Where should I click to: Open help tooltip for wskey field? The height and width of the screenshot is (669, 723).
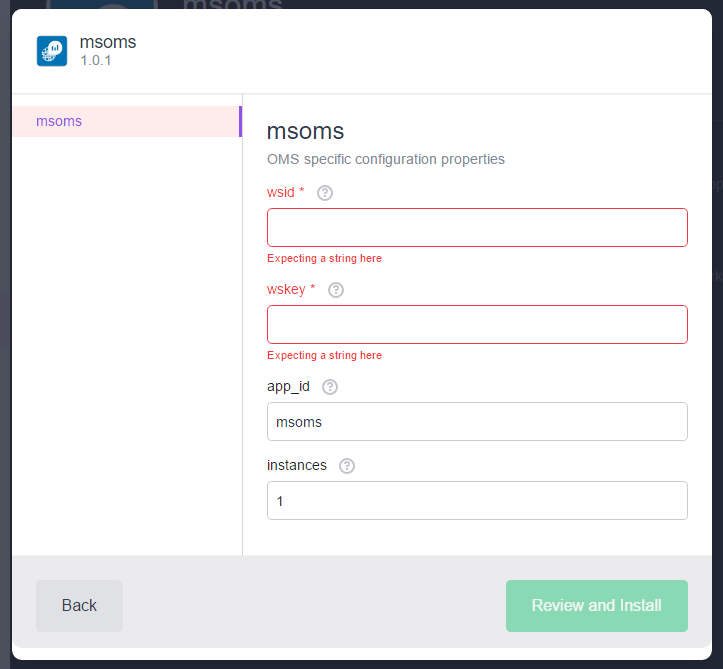click(336, 290)
